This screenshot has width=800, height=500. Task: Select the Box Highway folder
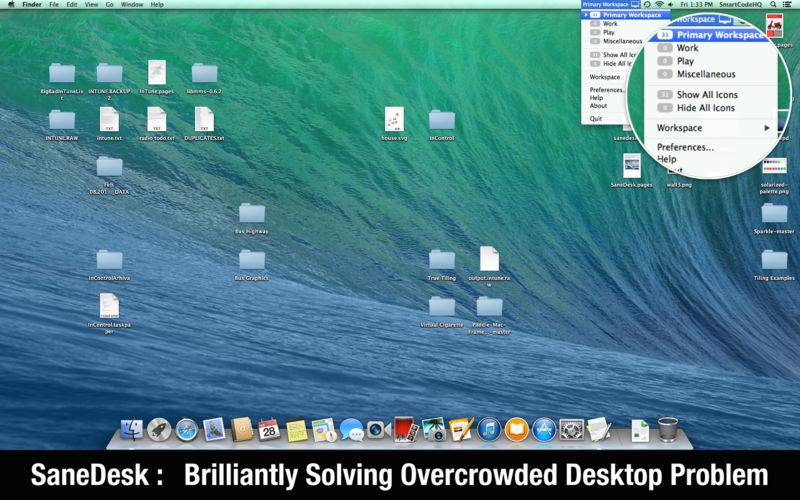pyautogui.click(x=251, y=213)
